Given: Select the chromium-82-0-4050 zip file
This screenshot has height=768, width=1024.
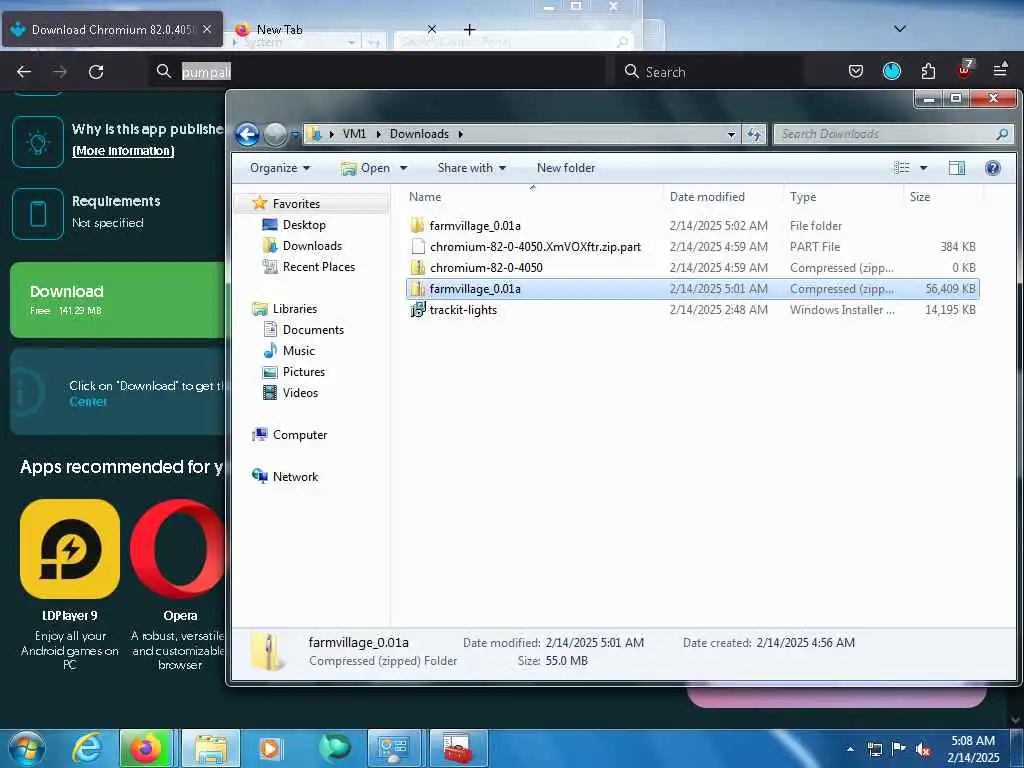Looking at the screenshot, I should (692, 267).
